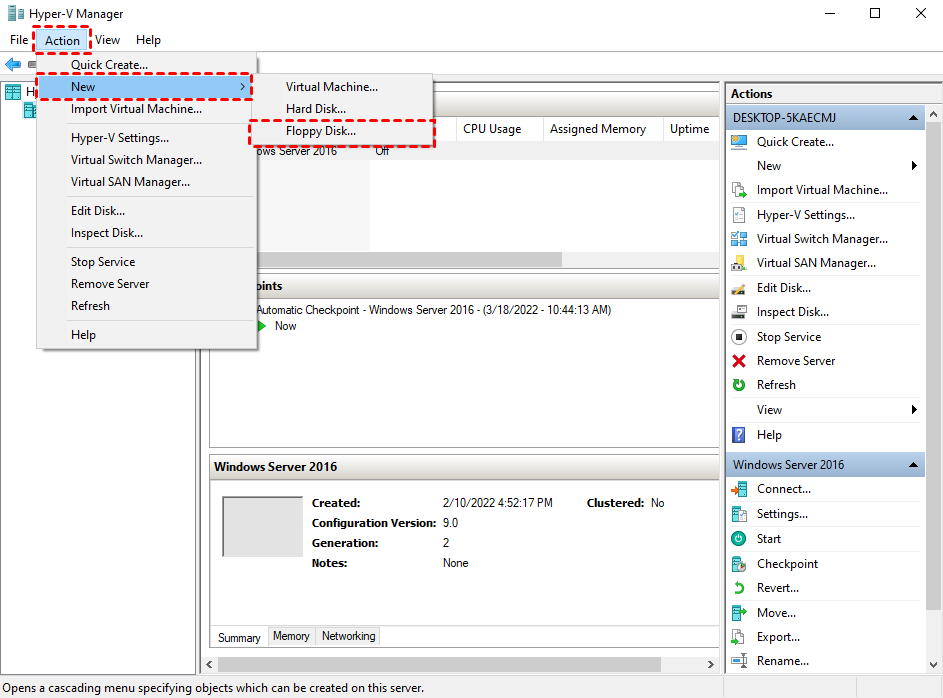Click Inspect Disk icon in Actions pane

coord(739,312)
